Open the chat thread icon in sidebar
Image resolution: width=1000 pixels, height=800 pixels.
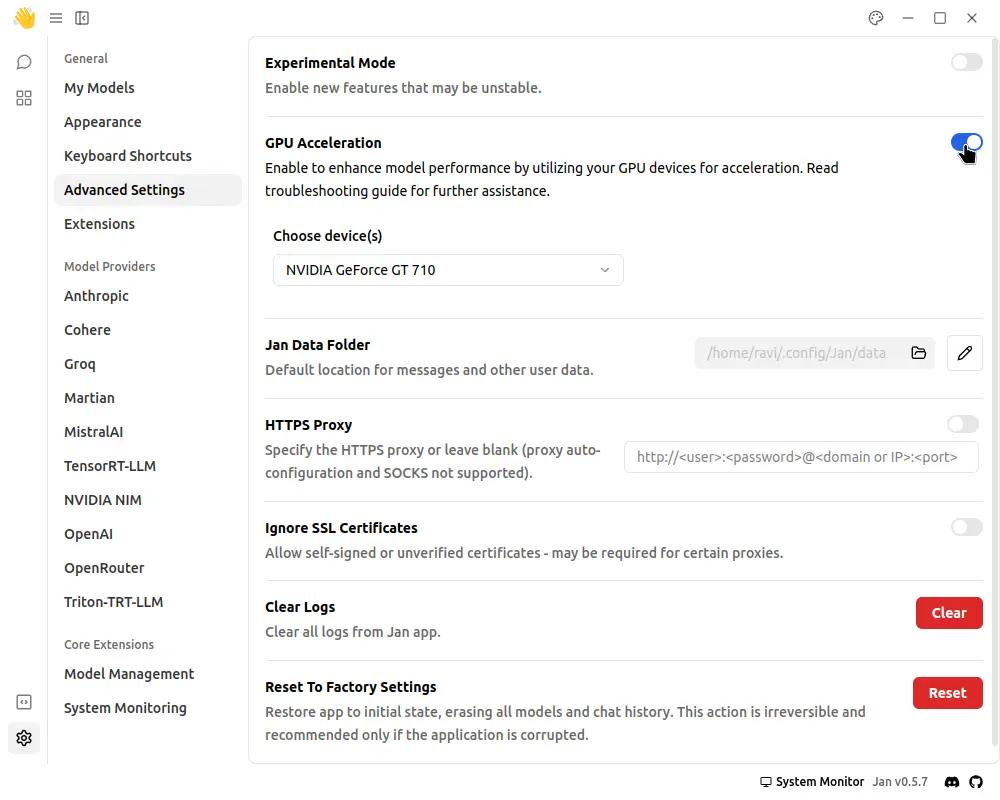tap(24, 62)
